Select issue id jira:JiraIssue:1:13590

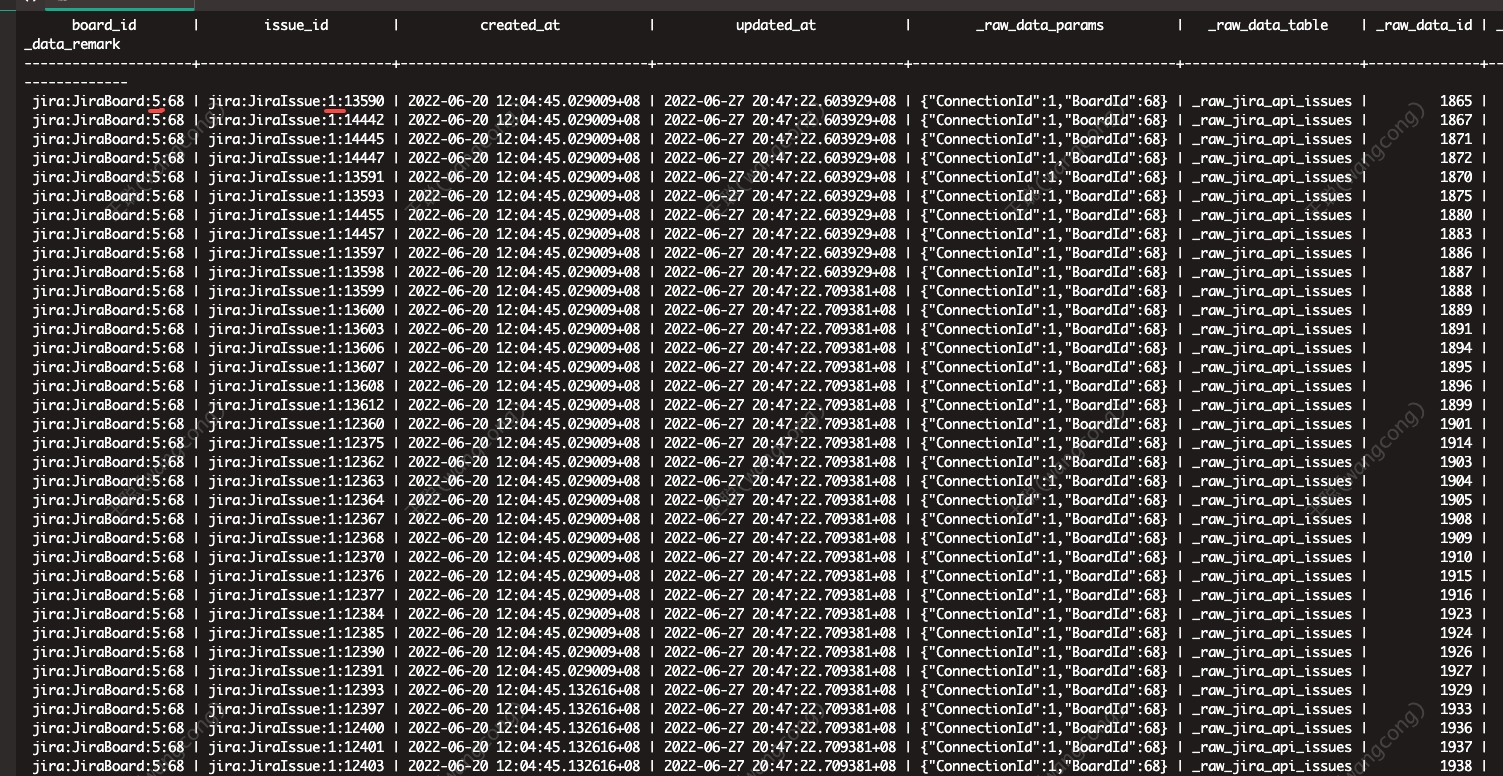point(296,101)
